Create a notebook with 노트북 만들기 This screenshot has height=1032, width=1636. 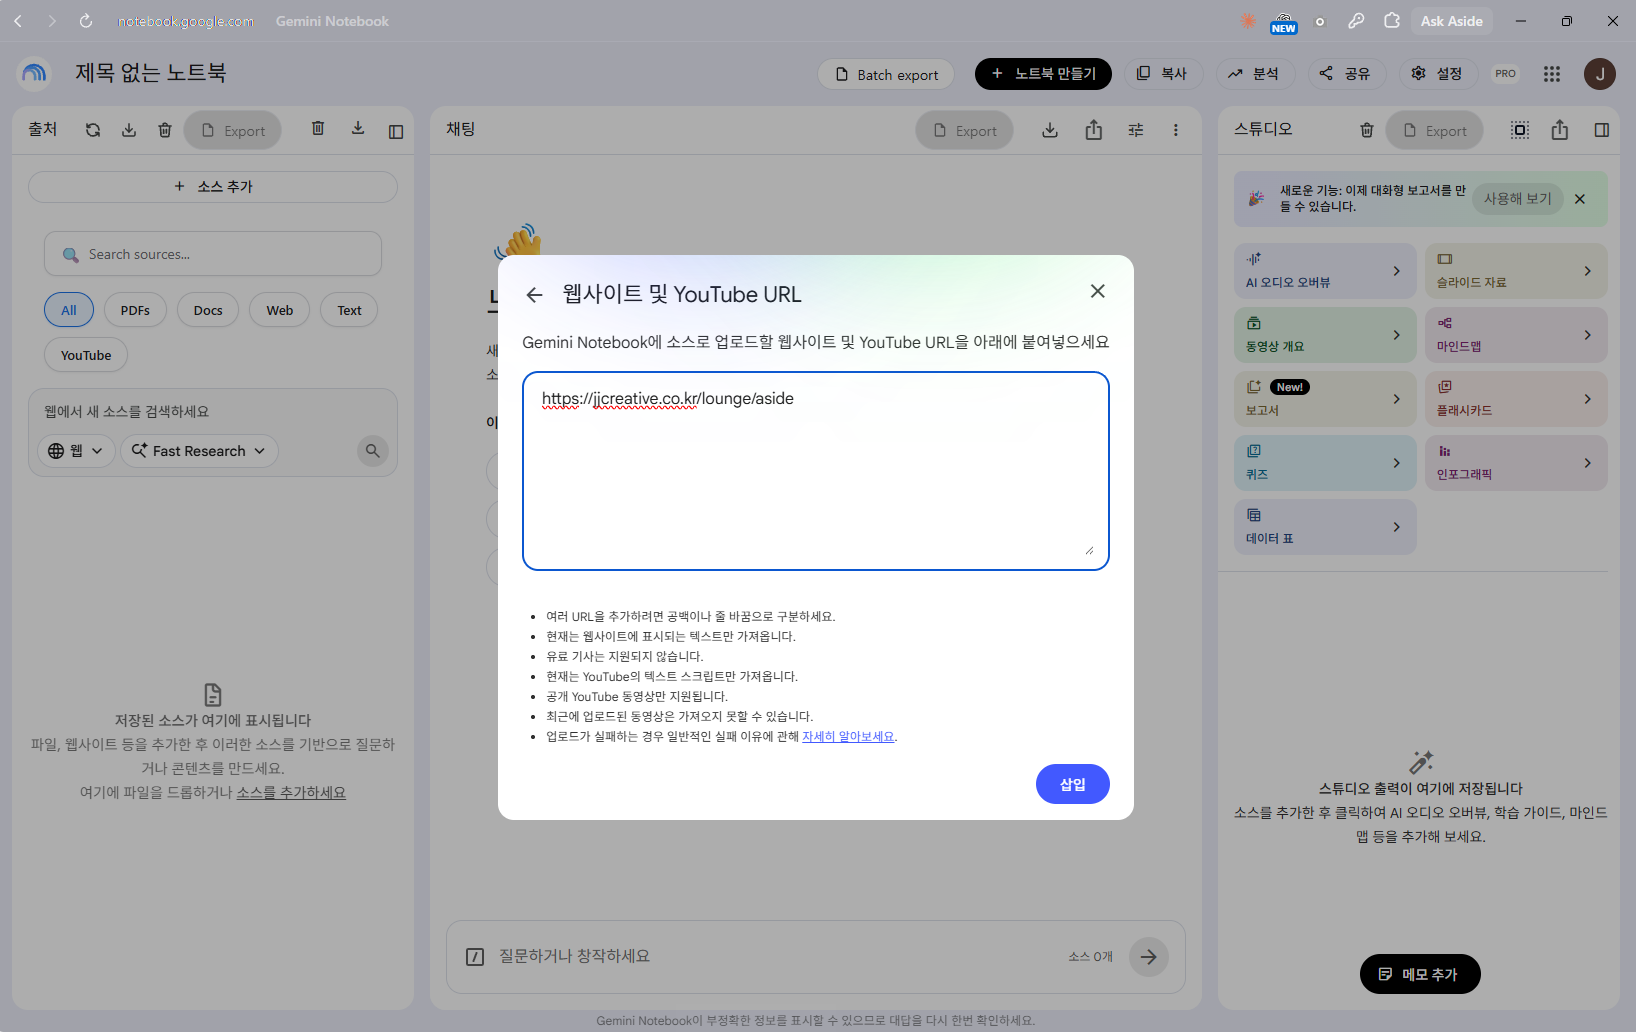click(x=1043, y=74)
